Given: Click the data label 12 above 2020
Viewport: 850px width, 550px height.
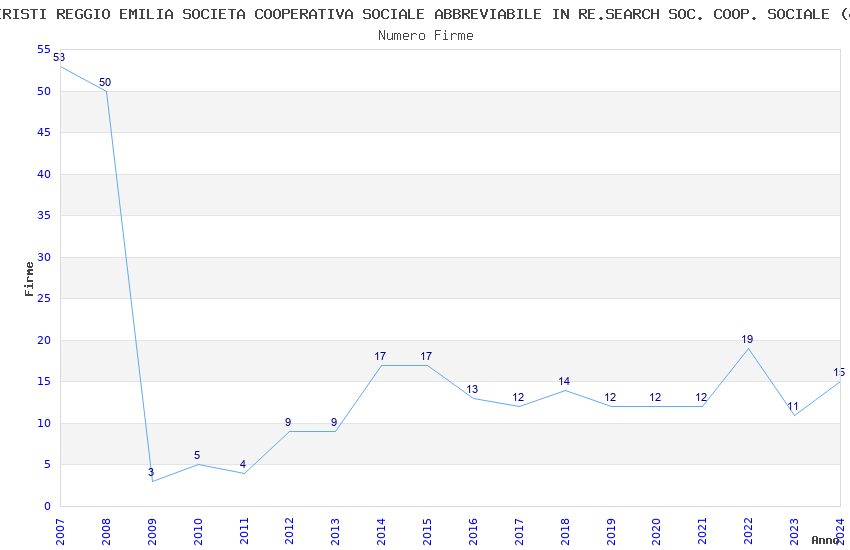Looking at the screenshot, I should pos(655,397).
